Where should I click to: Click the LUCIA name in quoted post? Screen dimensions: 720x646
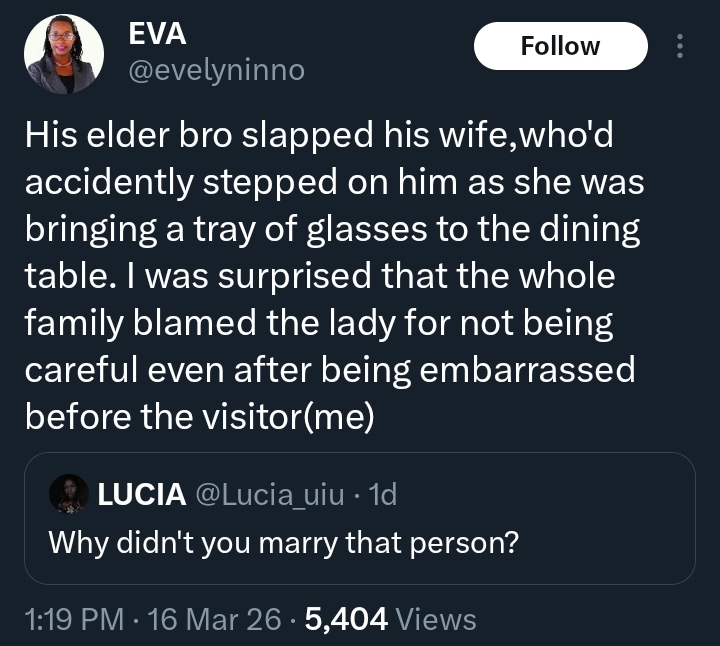click(x=141, y=493)
